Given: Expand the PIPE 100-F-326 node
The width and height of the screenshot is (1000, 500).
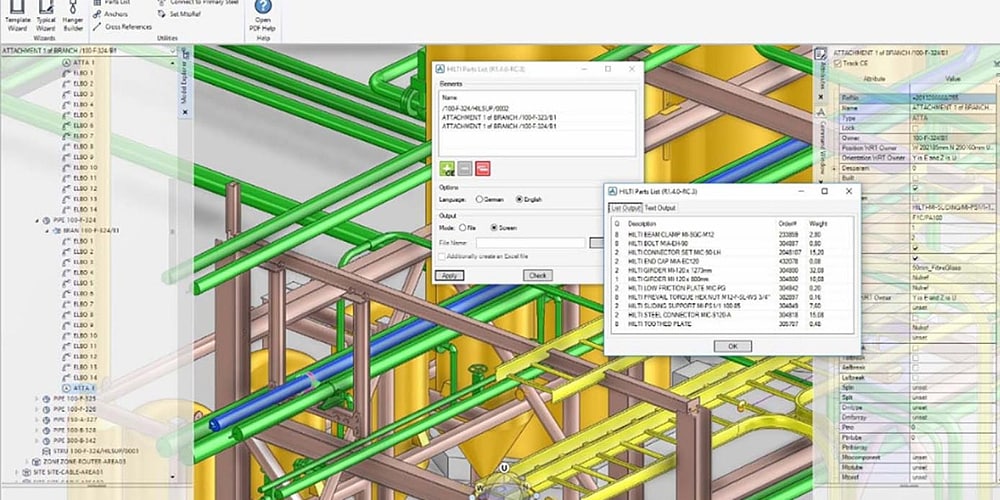Looking at the screenshot, I should click(x=37, y=409).
